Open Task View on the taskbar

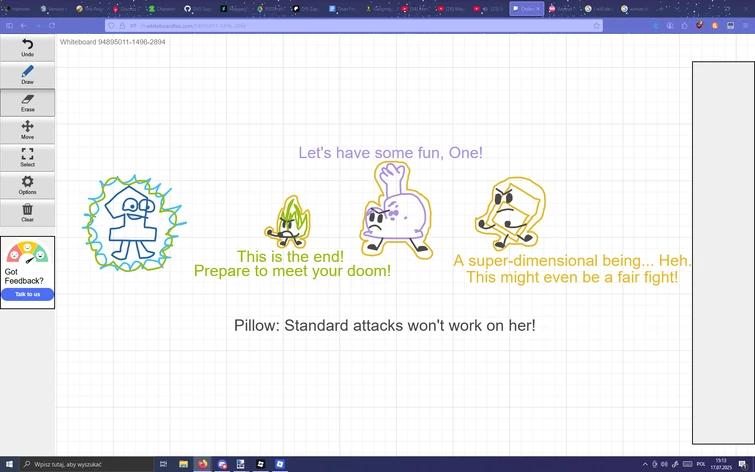(x=164, y=464)
